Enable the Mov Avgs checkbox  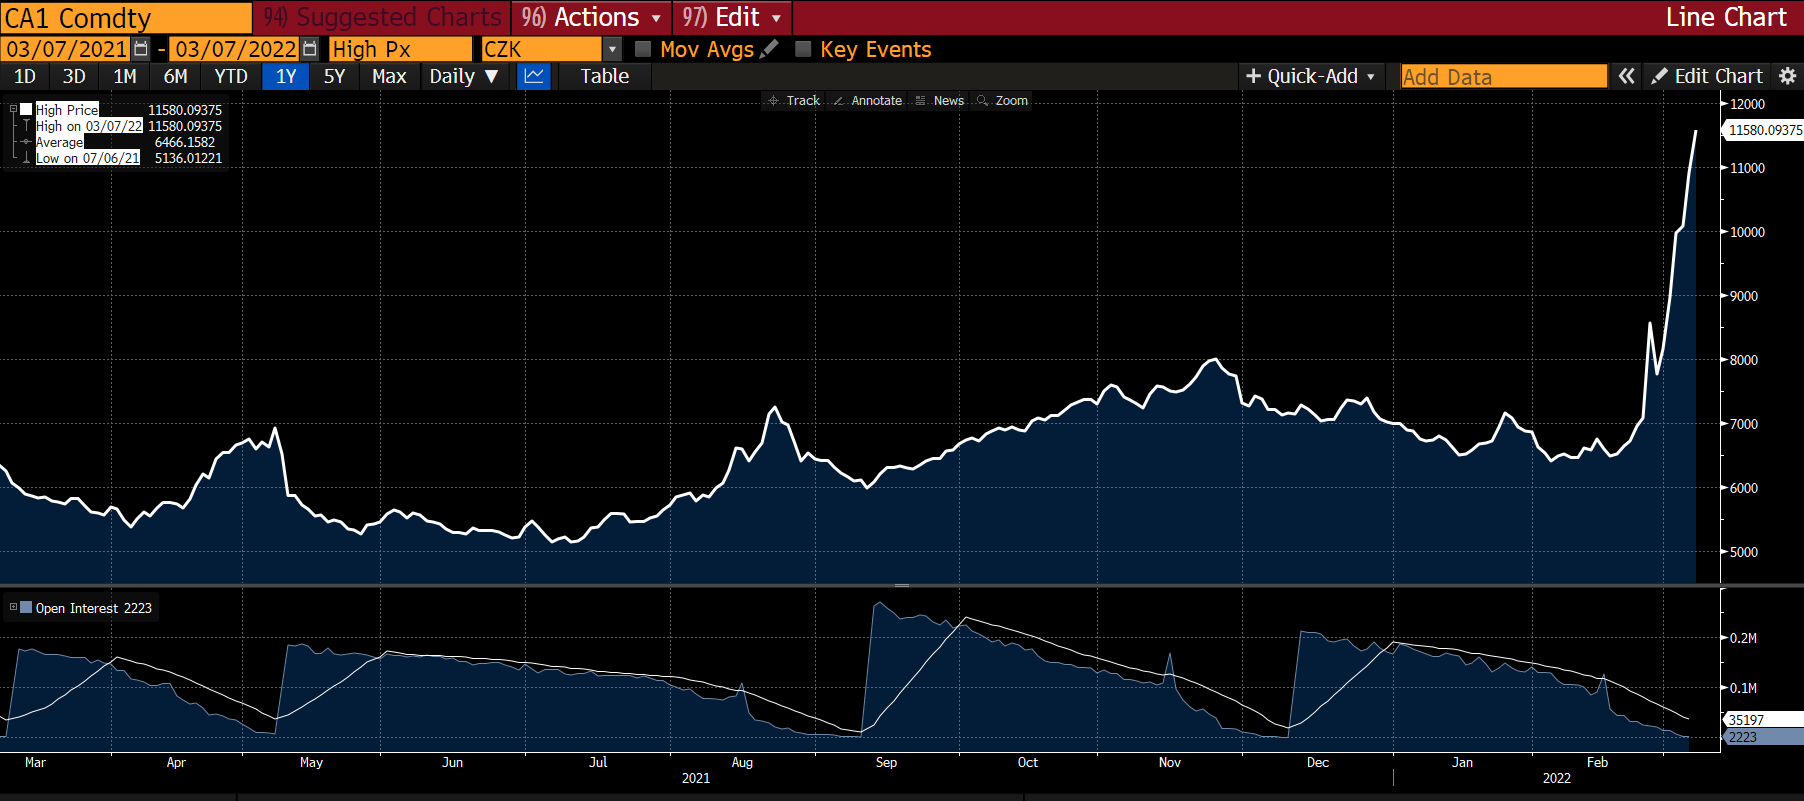pyautogui.click(x=643, y=49)
